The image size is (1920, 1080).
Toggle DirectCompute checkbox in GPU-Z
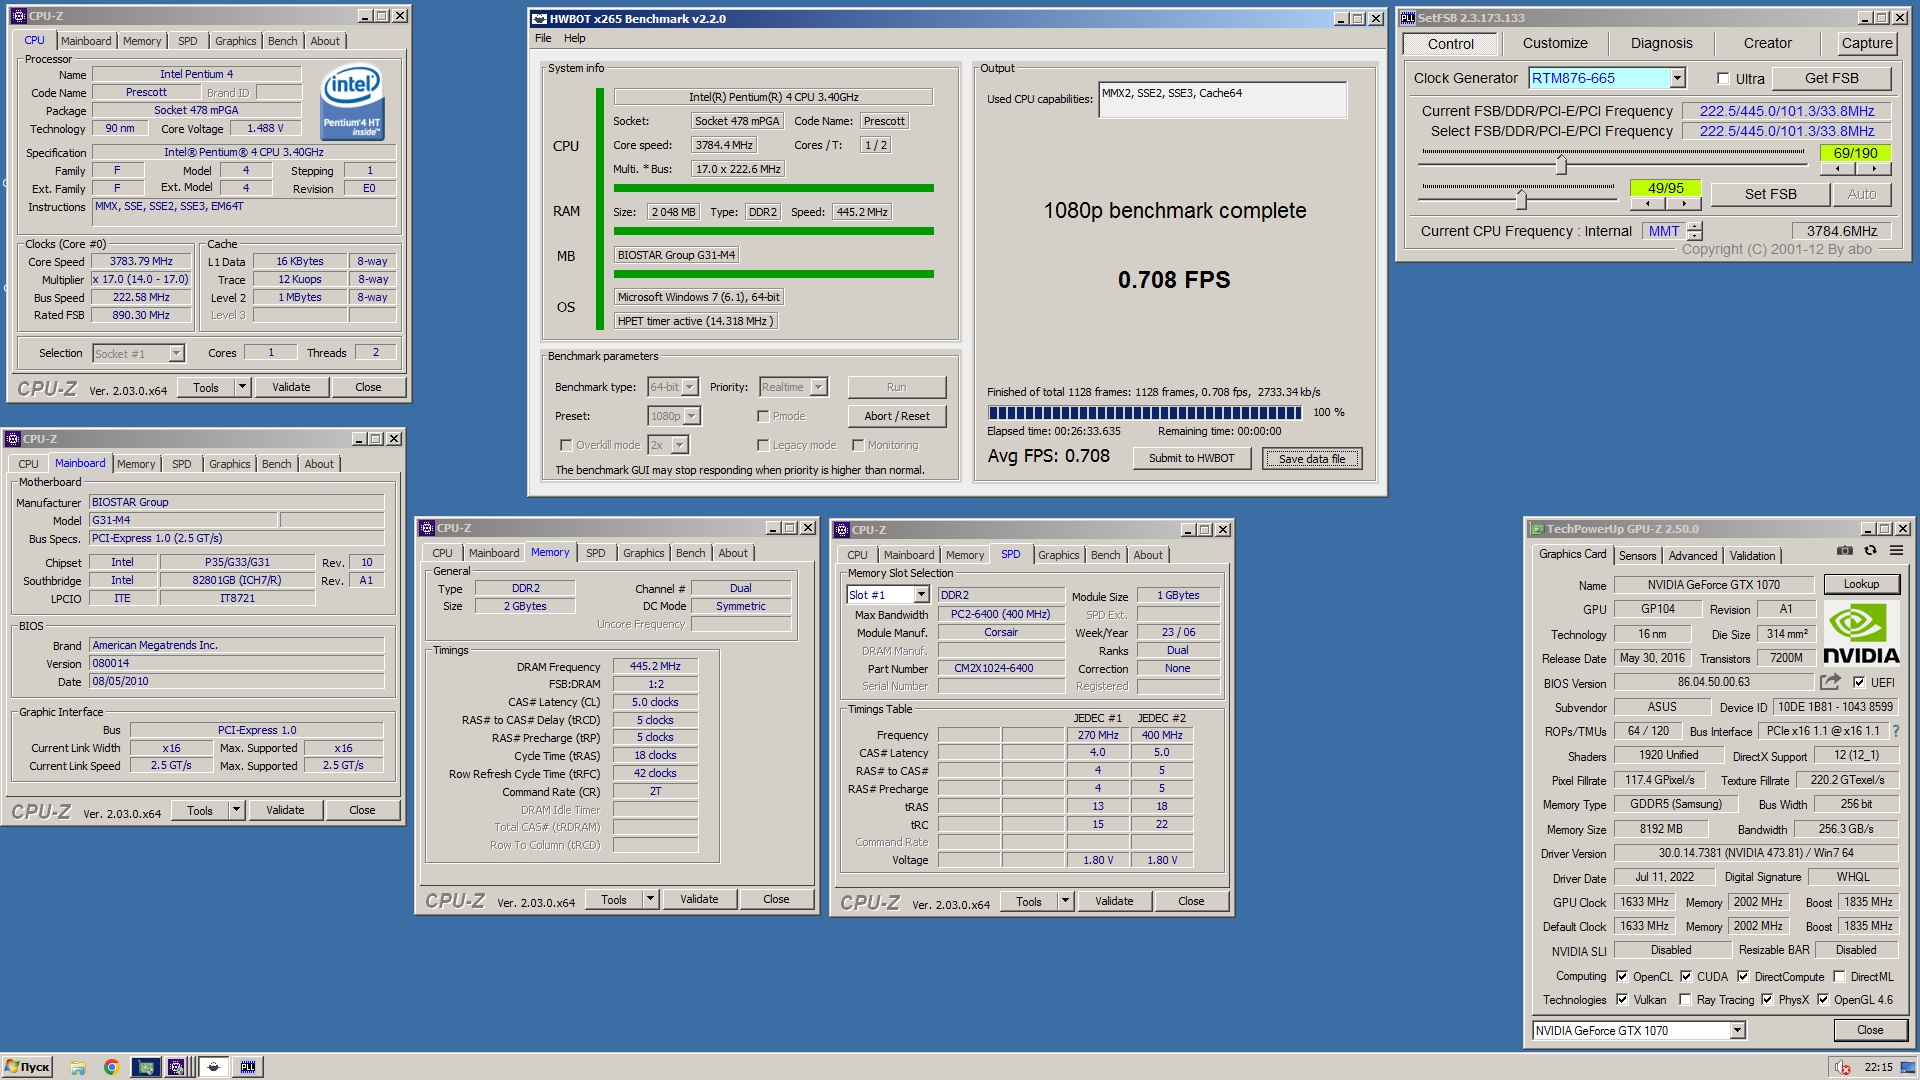(1743, 976)
